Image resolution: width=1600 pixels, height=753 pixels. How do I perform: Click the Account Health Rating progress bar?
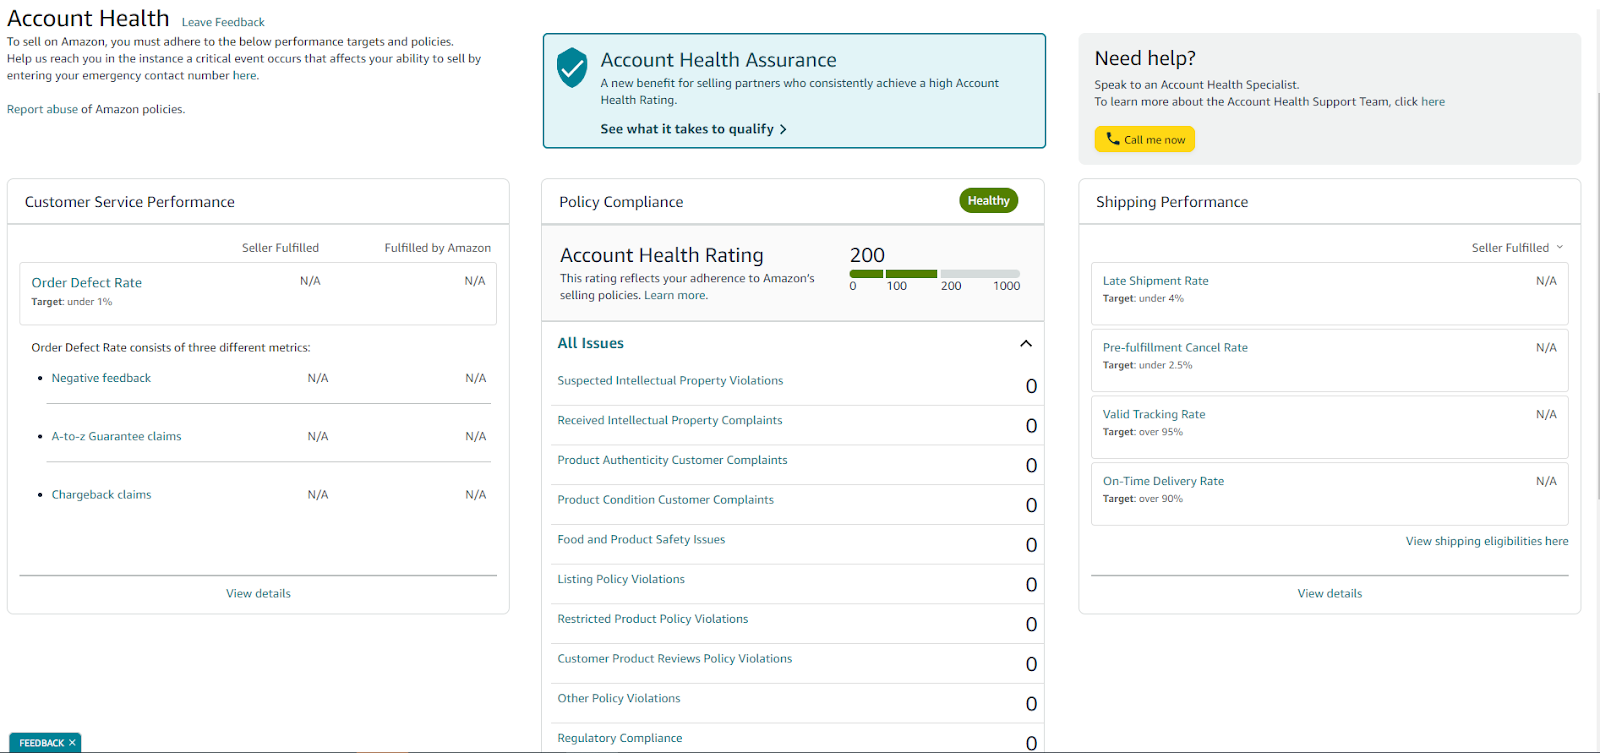(935, 274)
